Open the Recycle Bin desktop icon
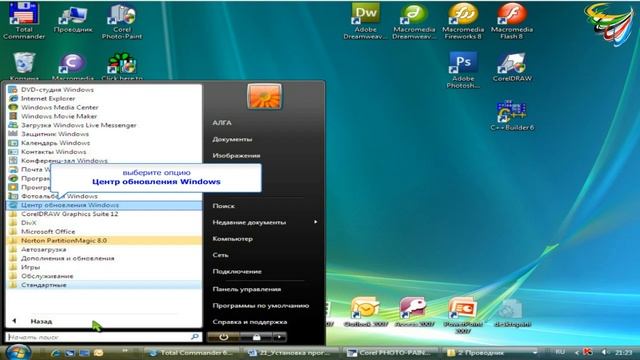Viewport: 640px width, 360px height. coord(24,66)
